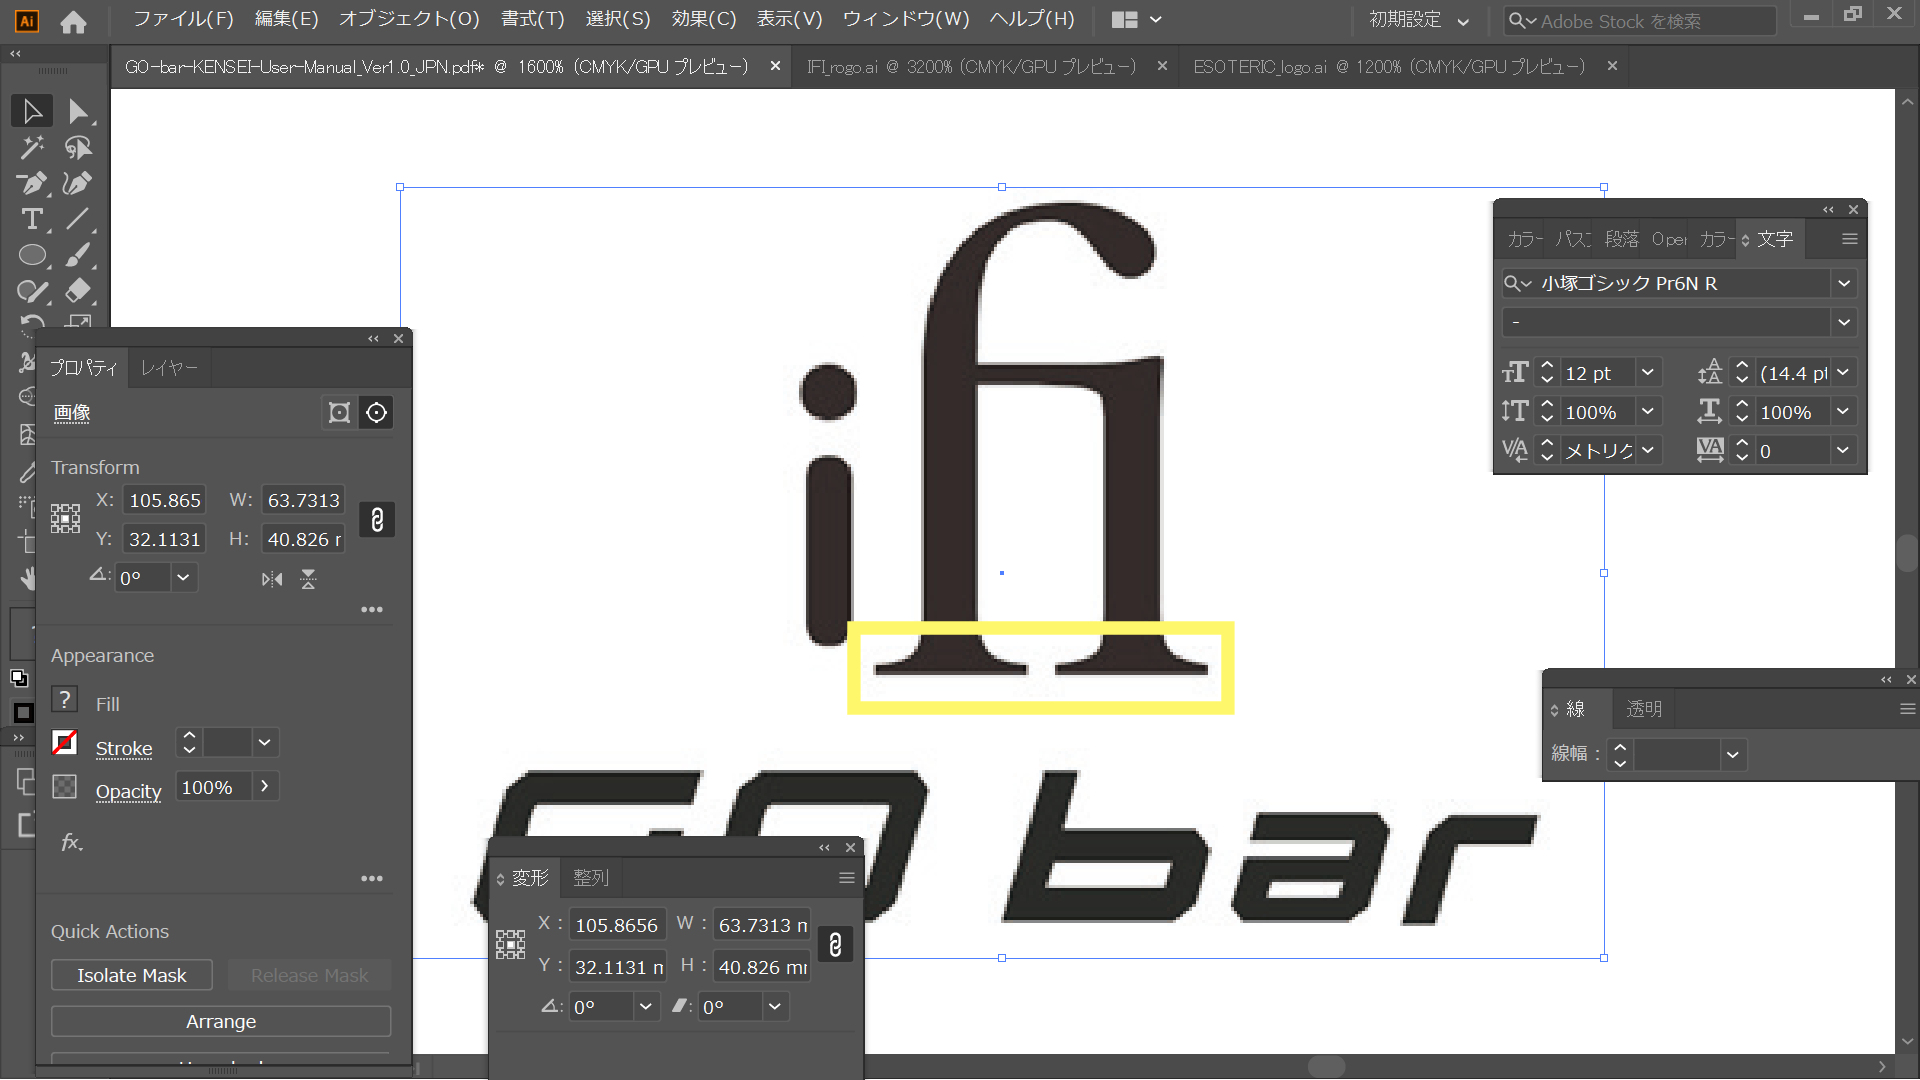The width and height of the screenshot is (1920, 1080).
Task: Click the Isolate Mask button
Action: 132,975
